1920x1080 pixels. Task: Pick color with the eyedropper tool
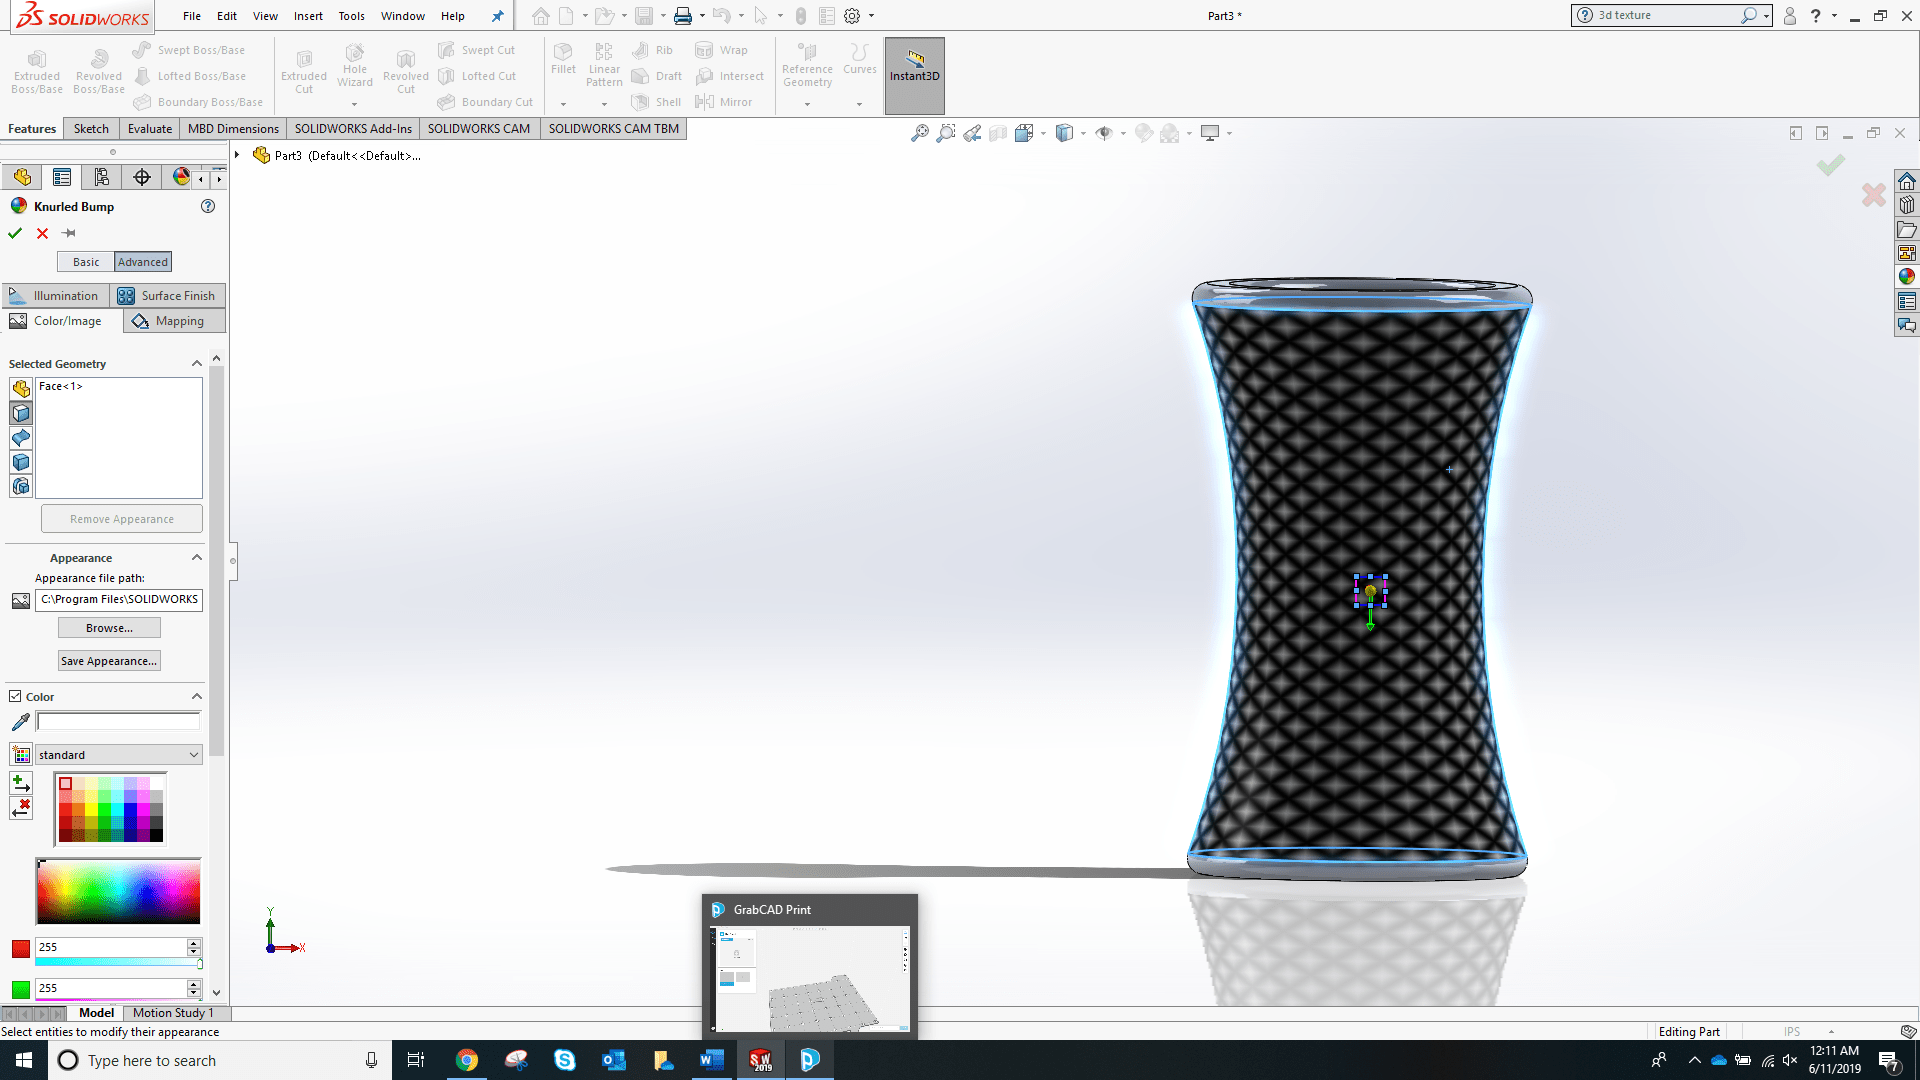20,722
